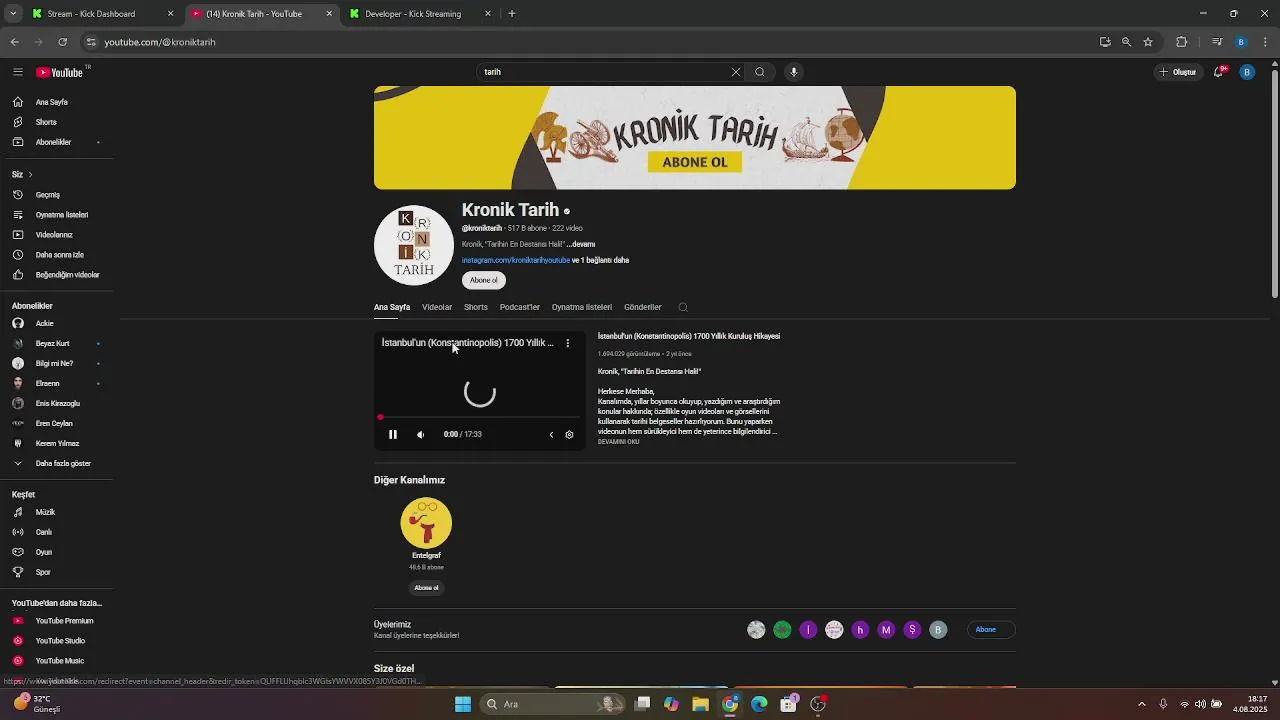The width and height of the screenshot is (1280, 720).
Task: Click the members Abone button
Action: tap(990, 629)
